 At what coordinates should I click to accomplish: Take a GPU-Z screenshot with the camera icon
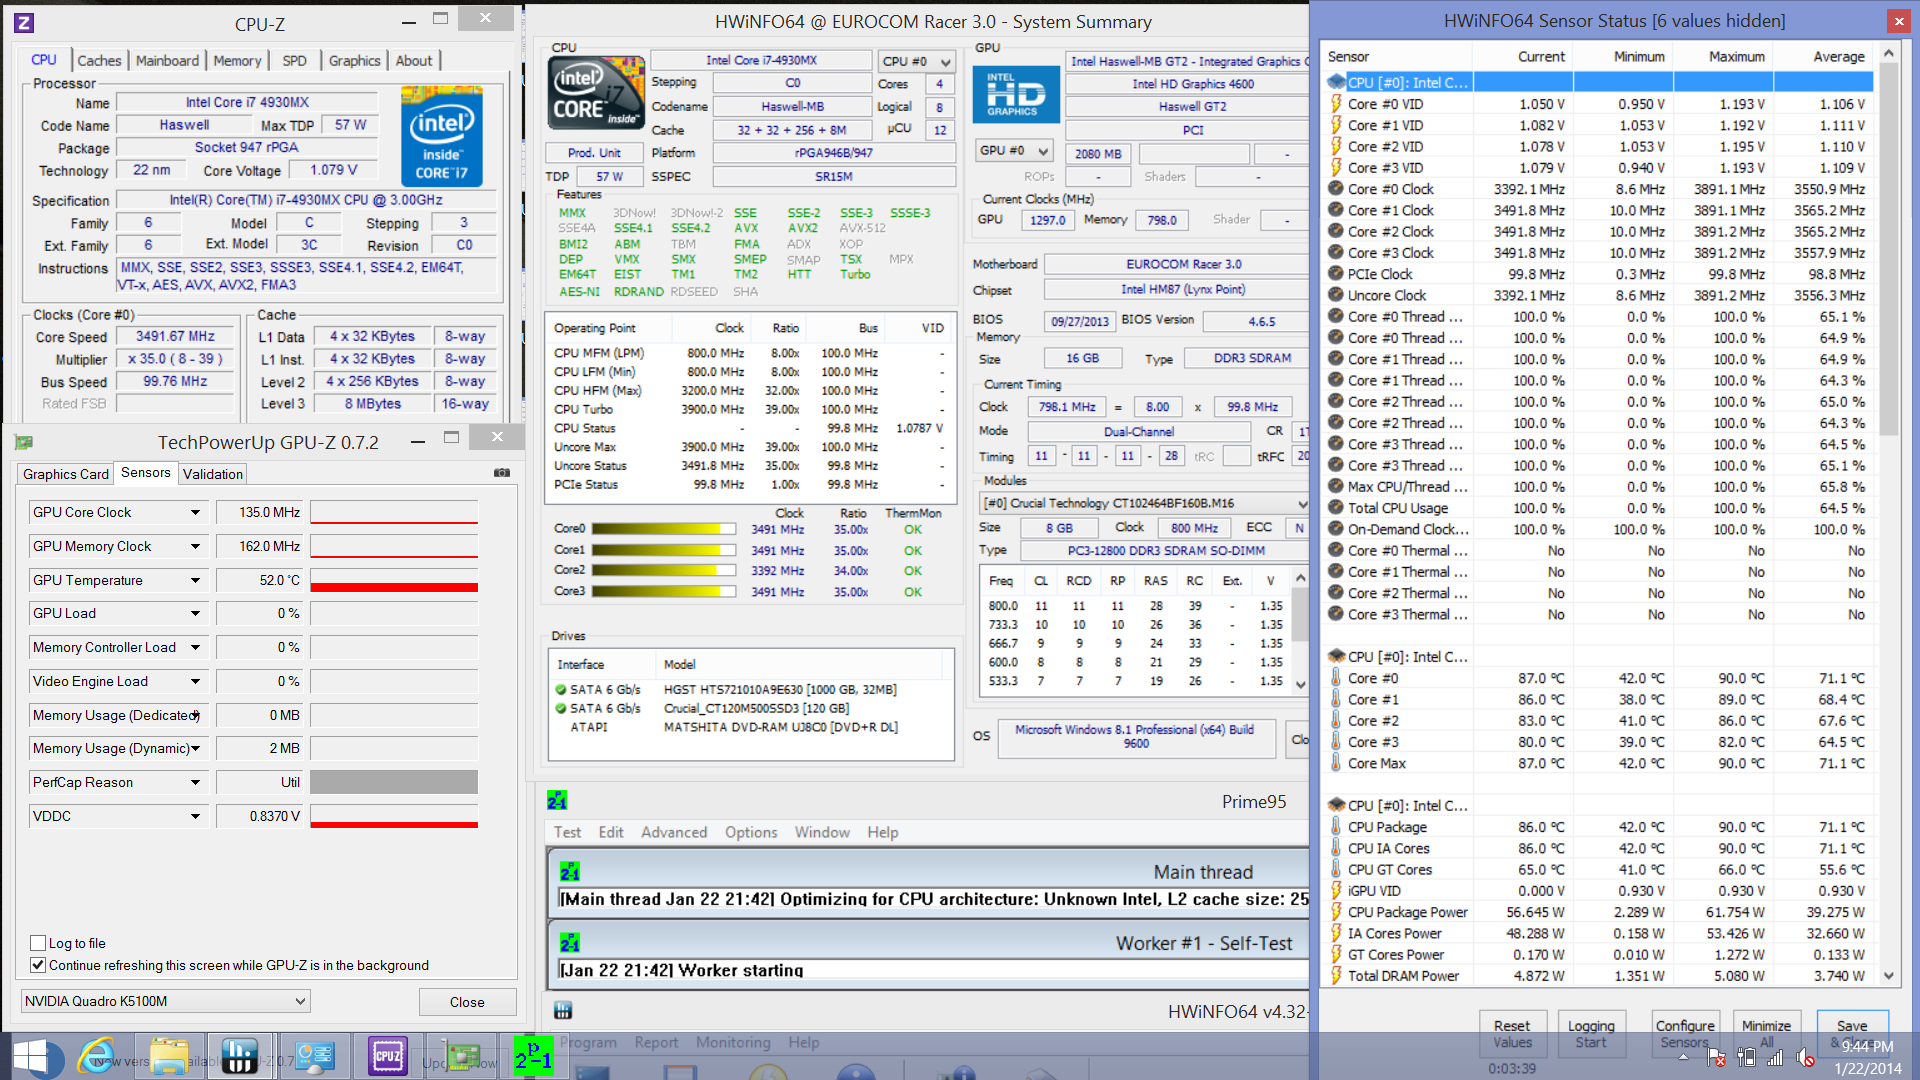(502, 473)
